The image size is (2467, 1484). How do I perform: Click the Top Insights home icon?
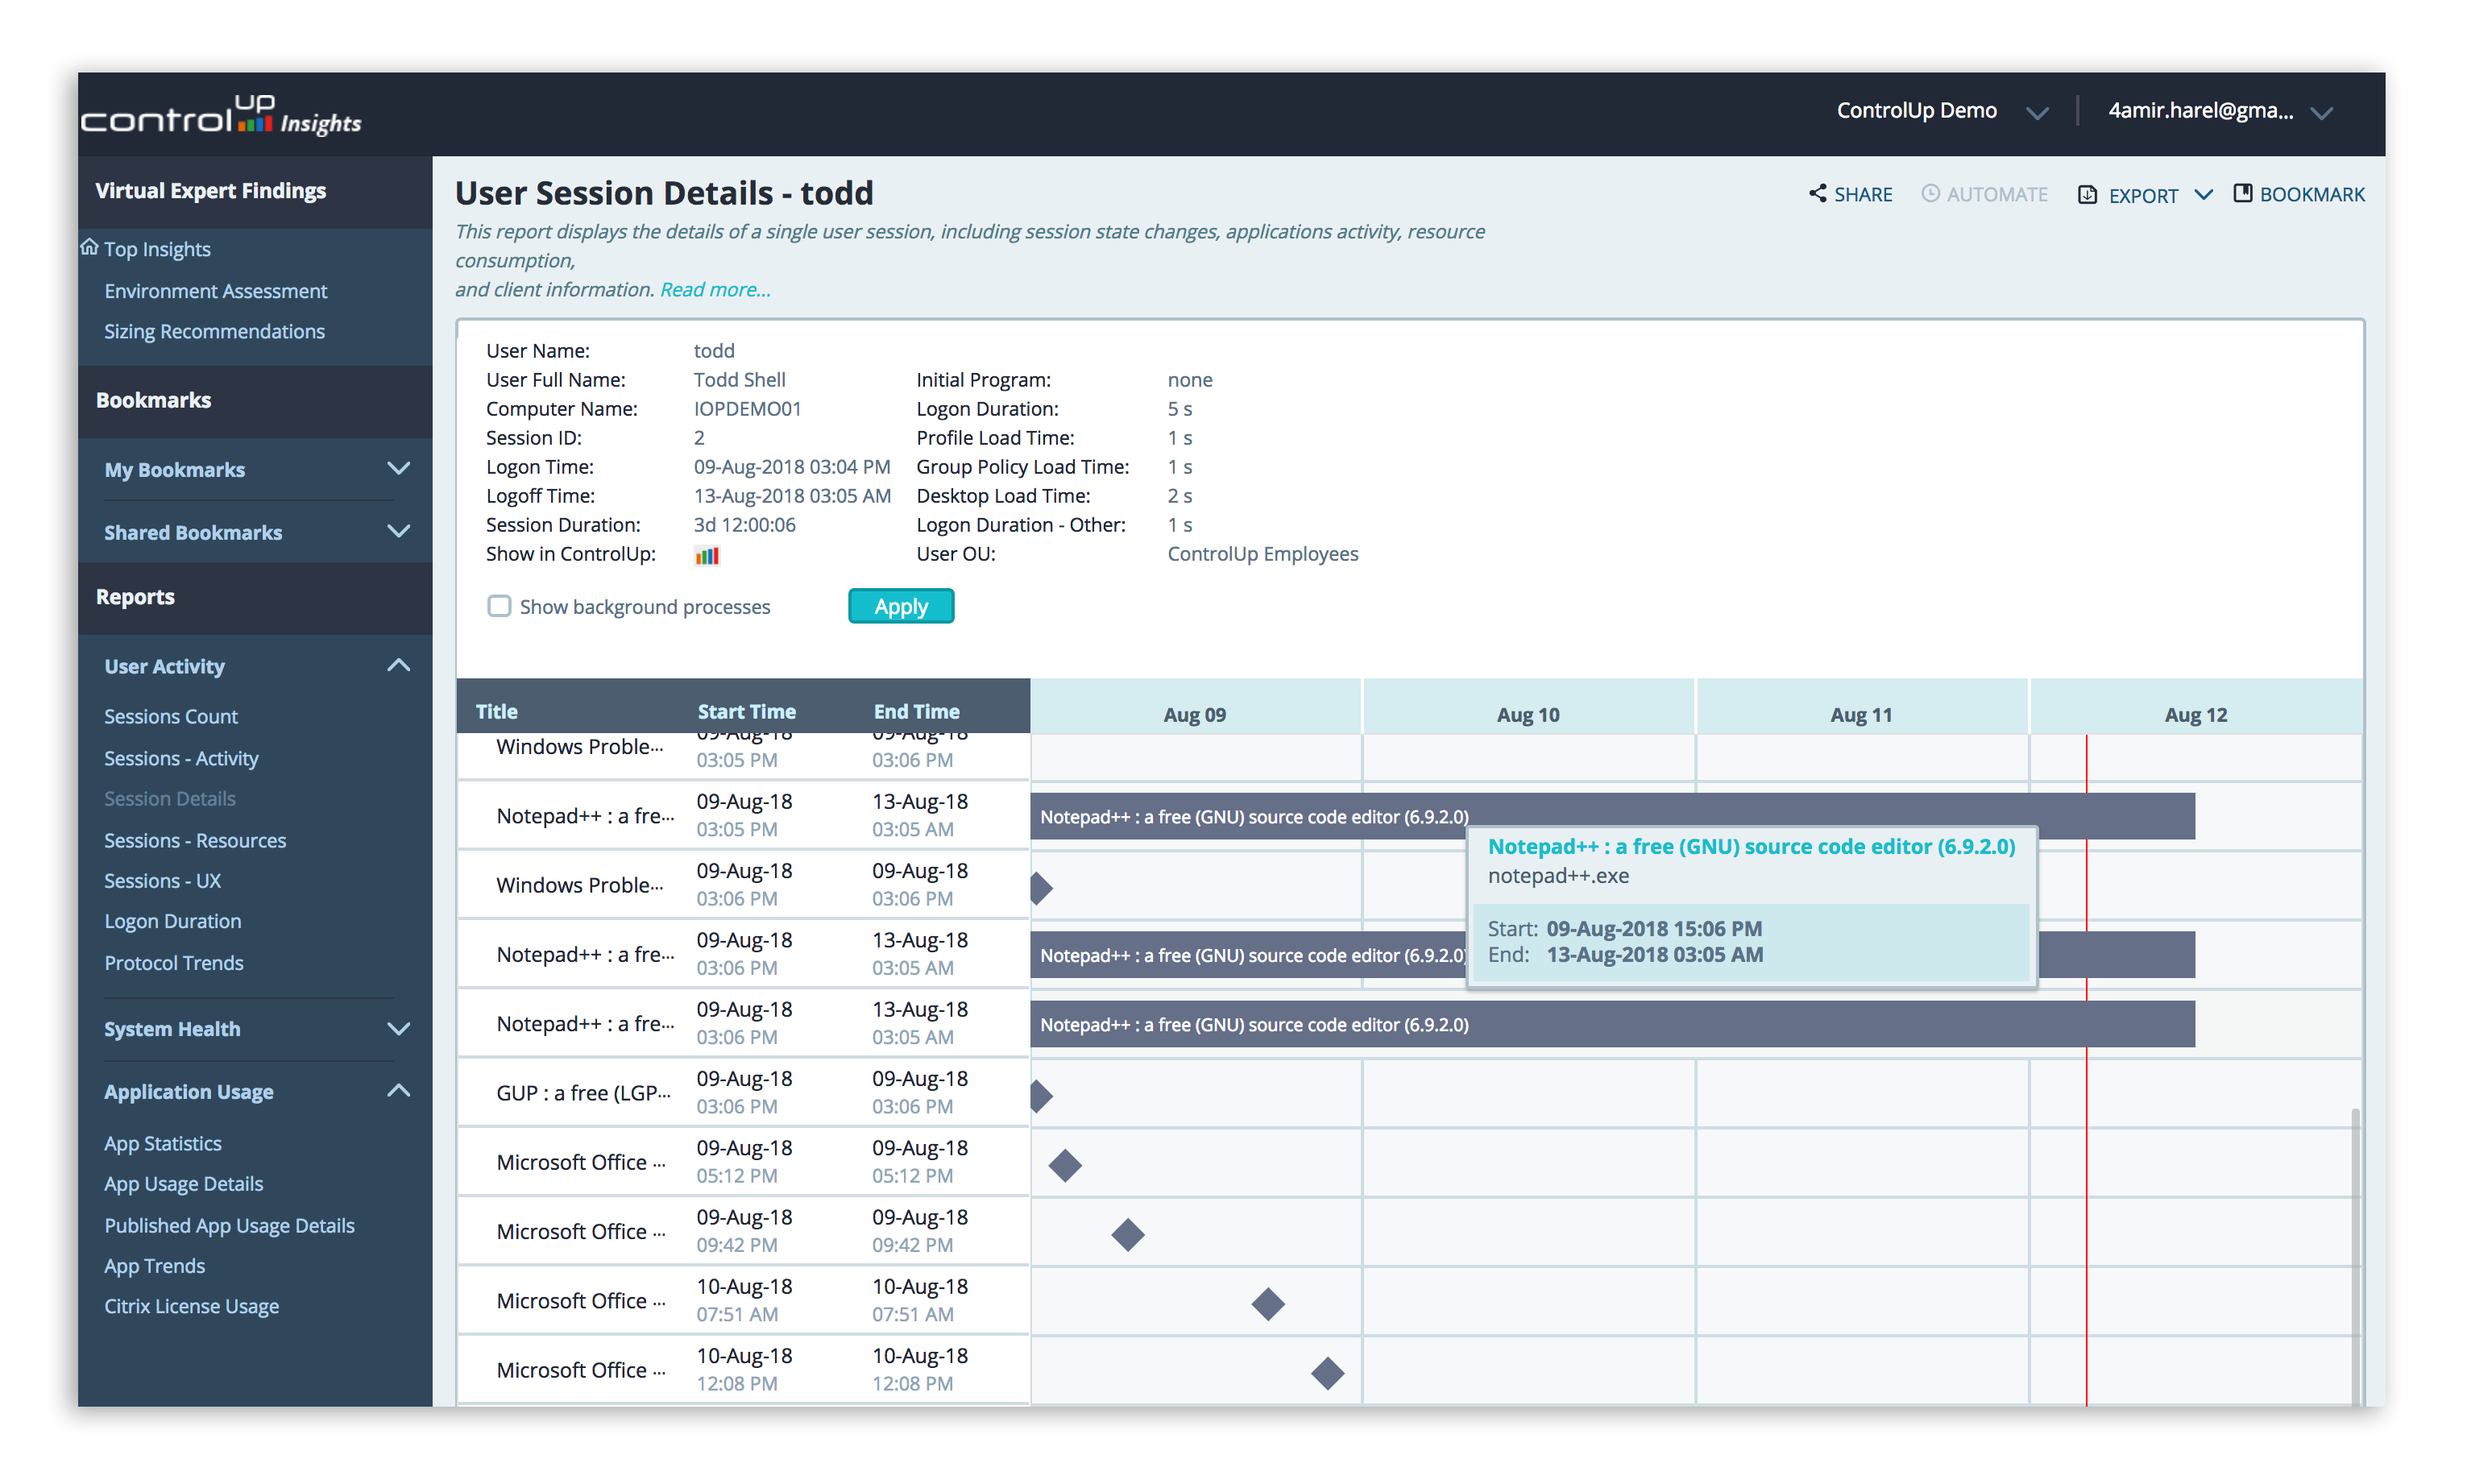[x=90, y=247]
